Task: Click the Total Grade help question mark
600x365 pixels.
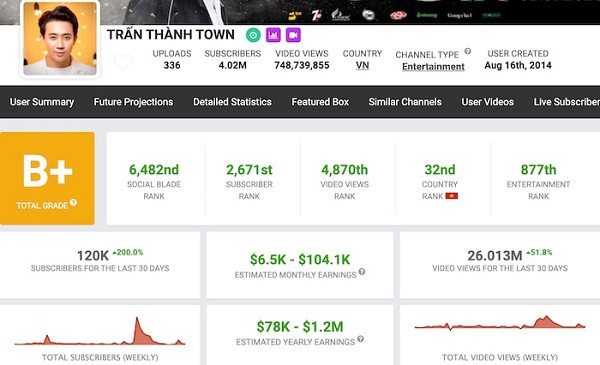Action: 73,202
